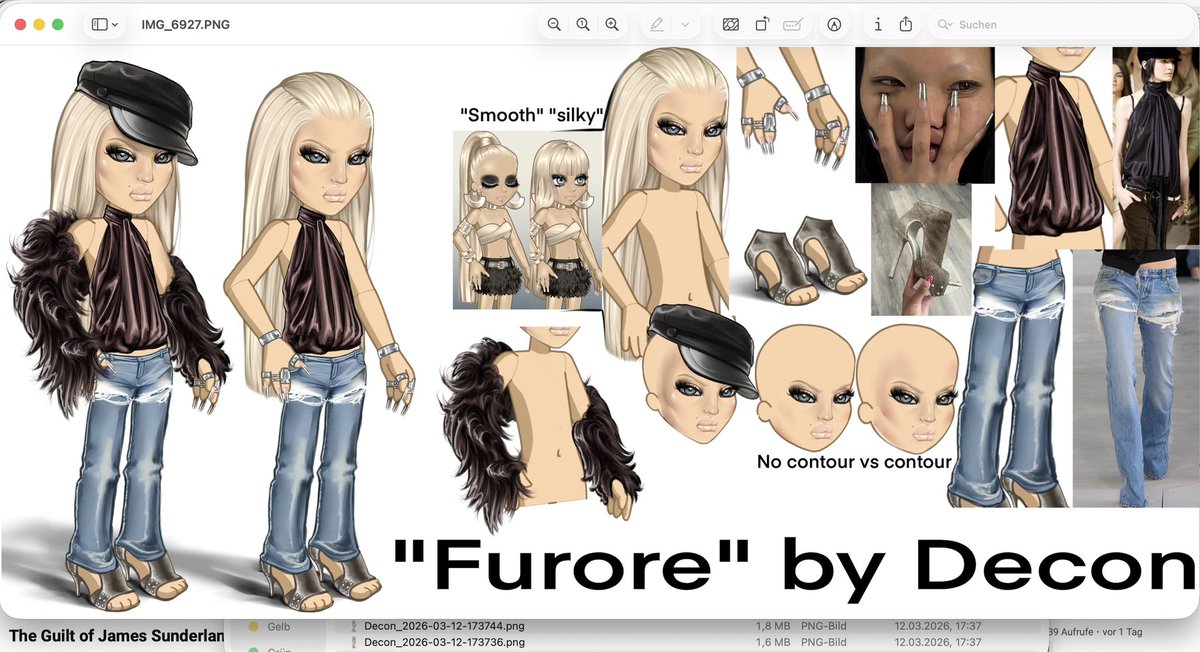Click the photo of grey platform heel

click(x=921, y=249)
